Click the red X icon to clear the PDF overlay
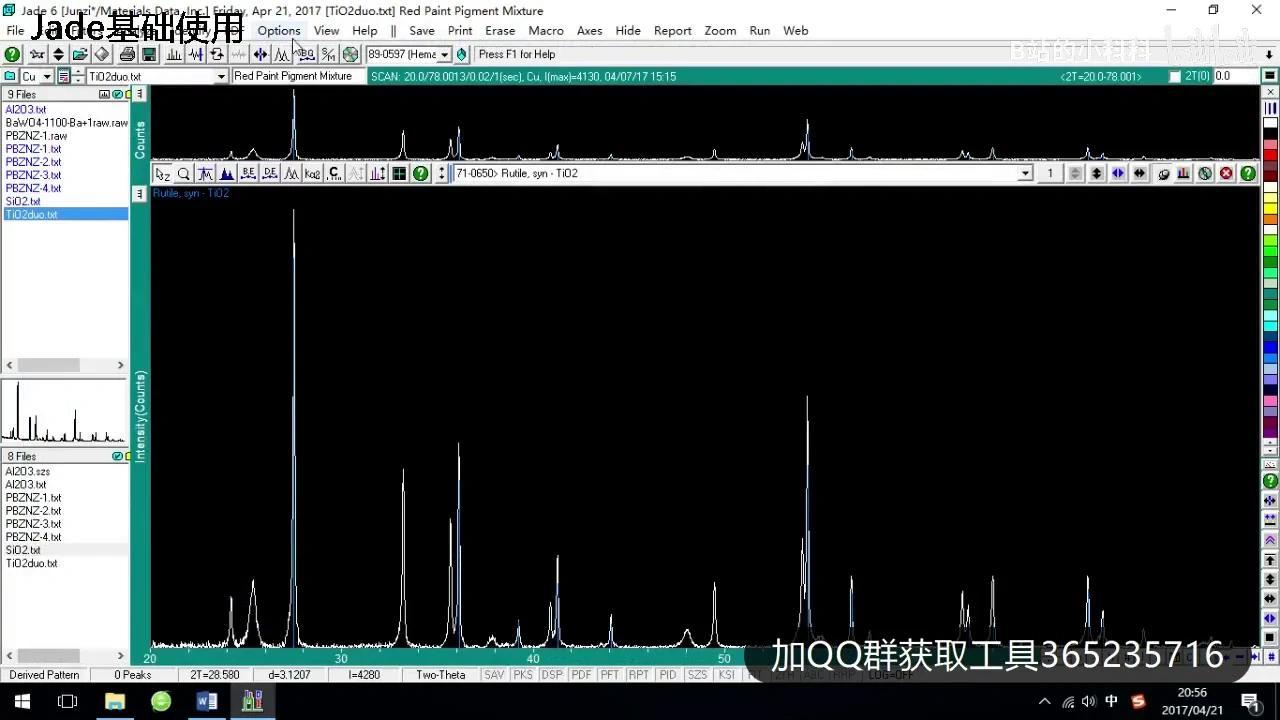The width and height of the screenshot is (1280, 720). [1226, 173]
